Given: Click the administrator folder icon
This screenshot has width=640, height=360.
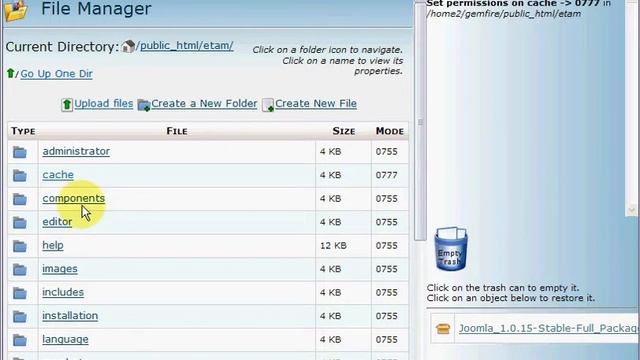Looking at the screenshot, I should [x=20, y=152].
